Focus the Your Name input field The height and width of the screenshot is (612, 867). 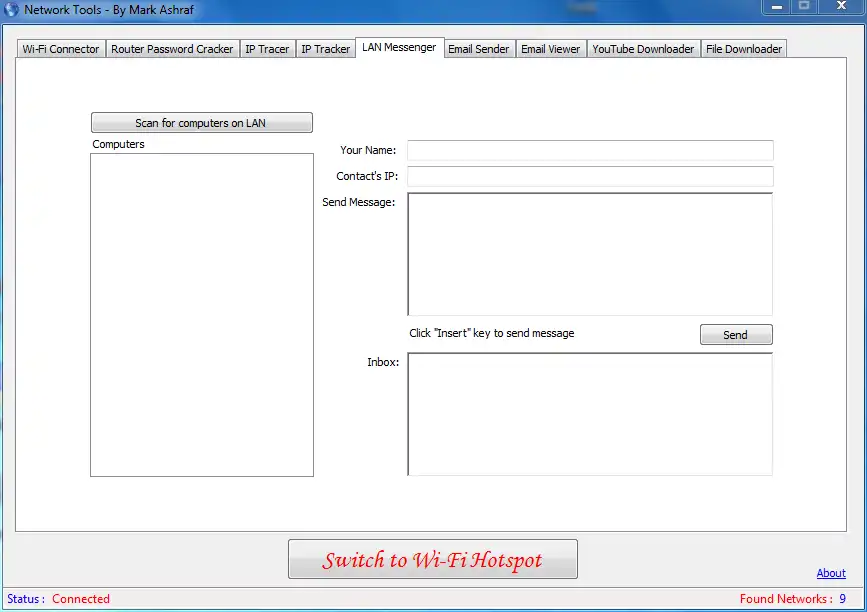pos(591,150)
